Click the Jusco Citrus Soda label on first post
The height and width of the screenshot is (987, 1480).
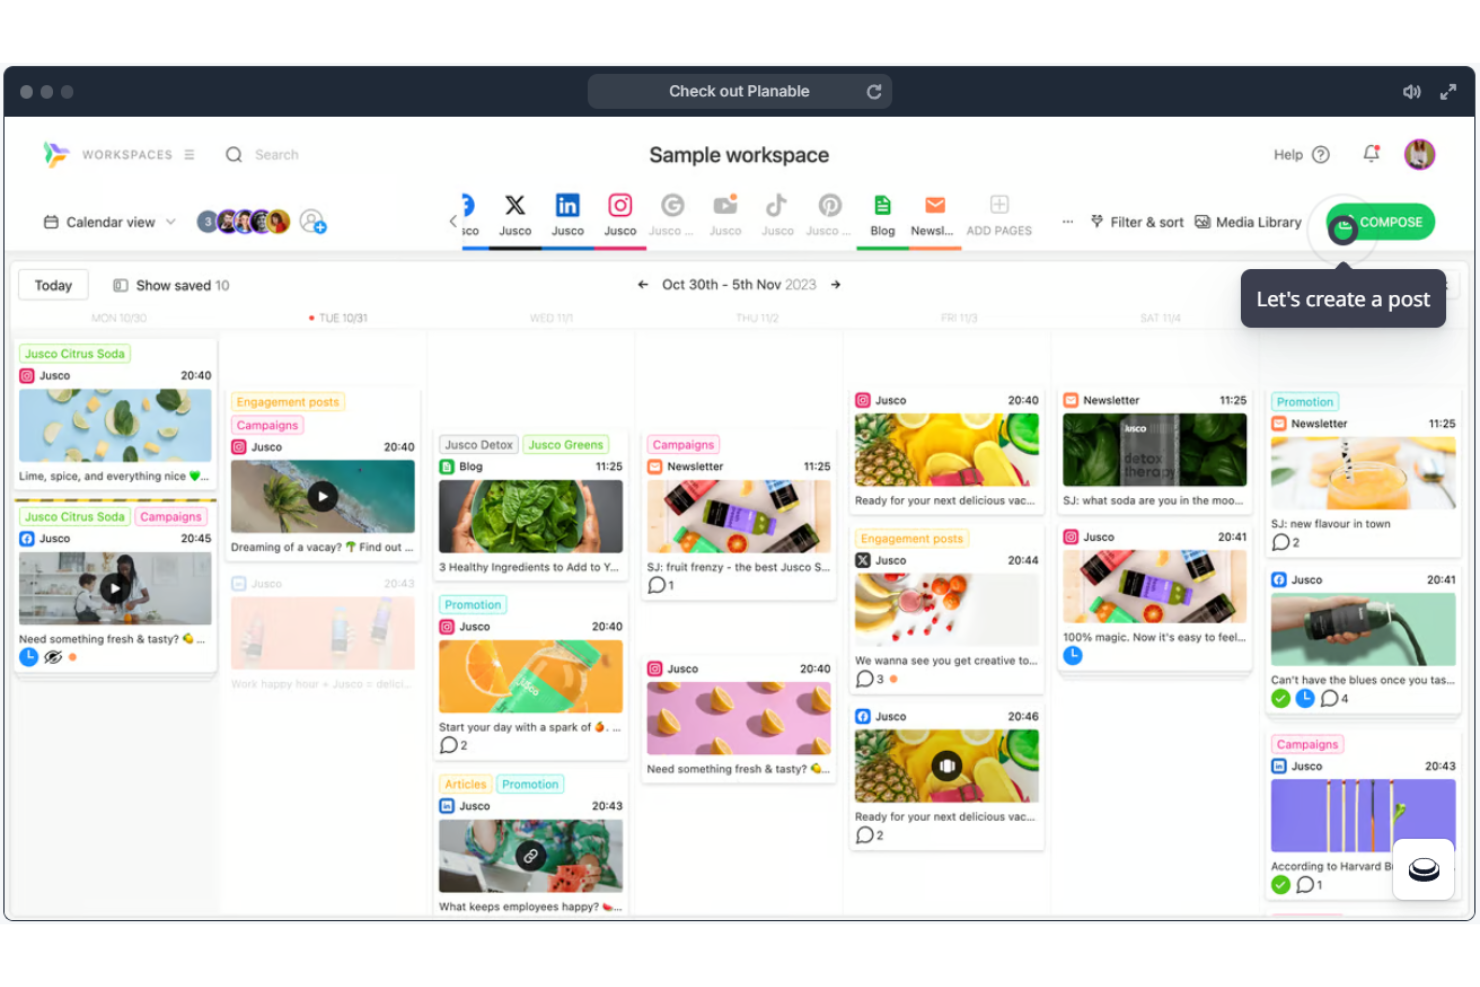pyautogui.click(x=75, y=354)
